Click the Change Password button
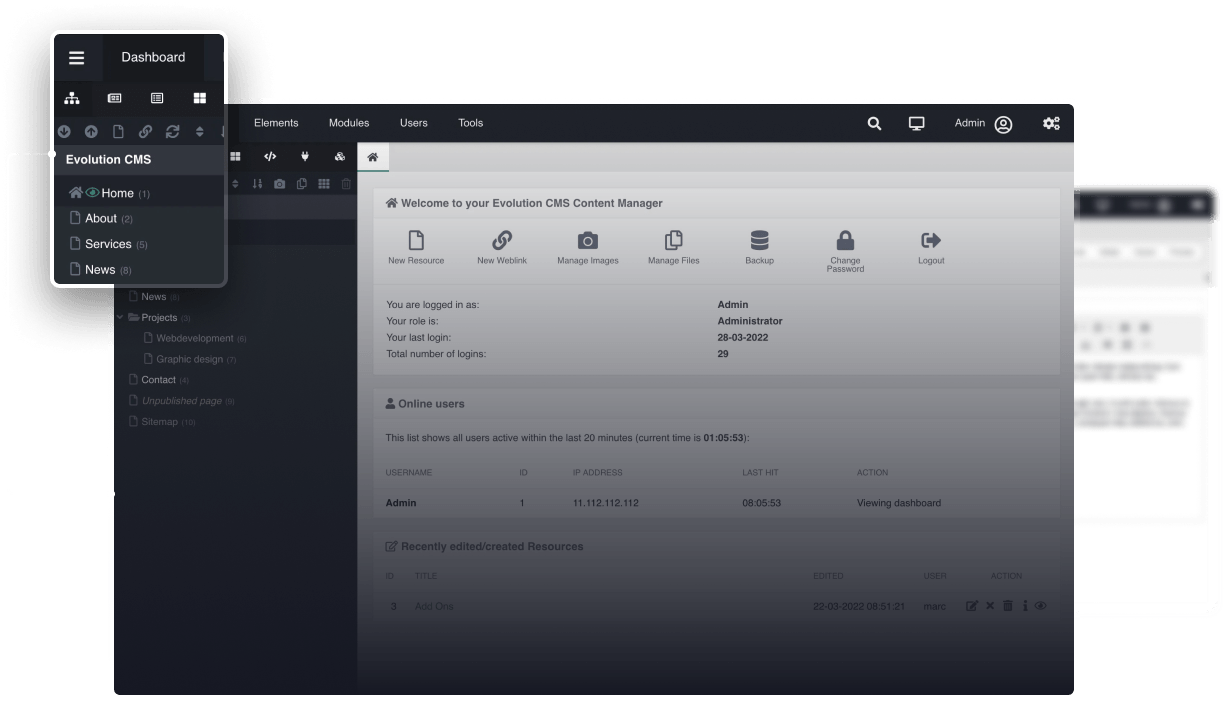This screenshot has height=701, width=1226. pos(845,252)
